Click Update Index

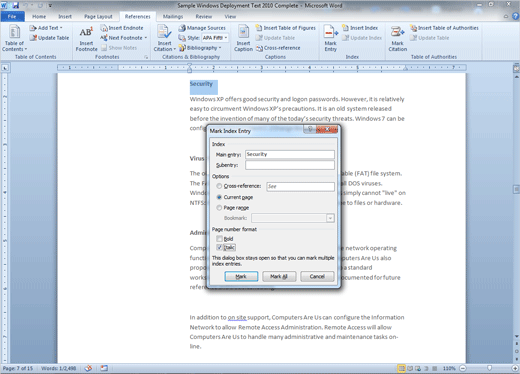click(x=362, y=38)
